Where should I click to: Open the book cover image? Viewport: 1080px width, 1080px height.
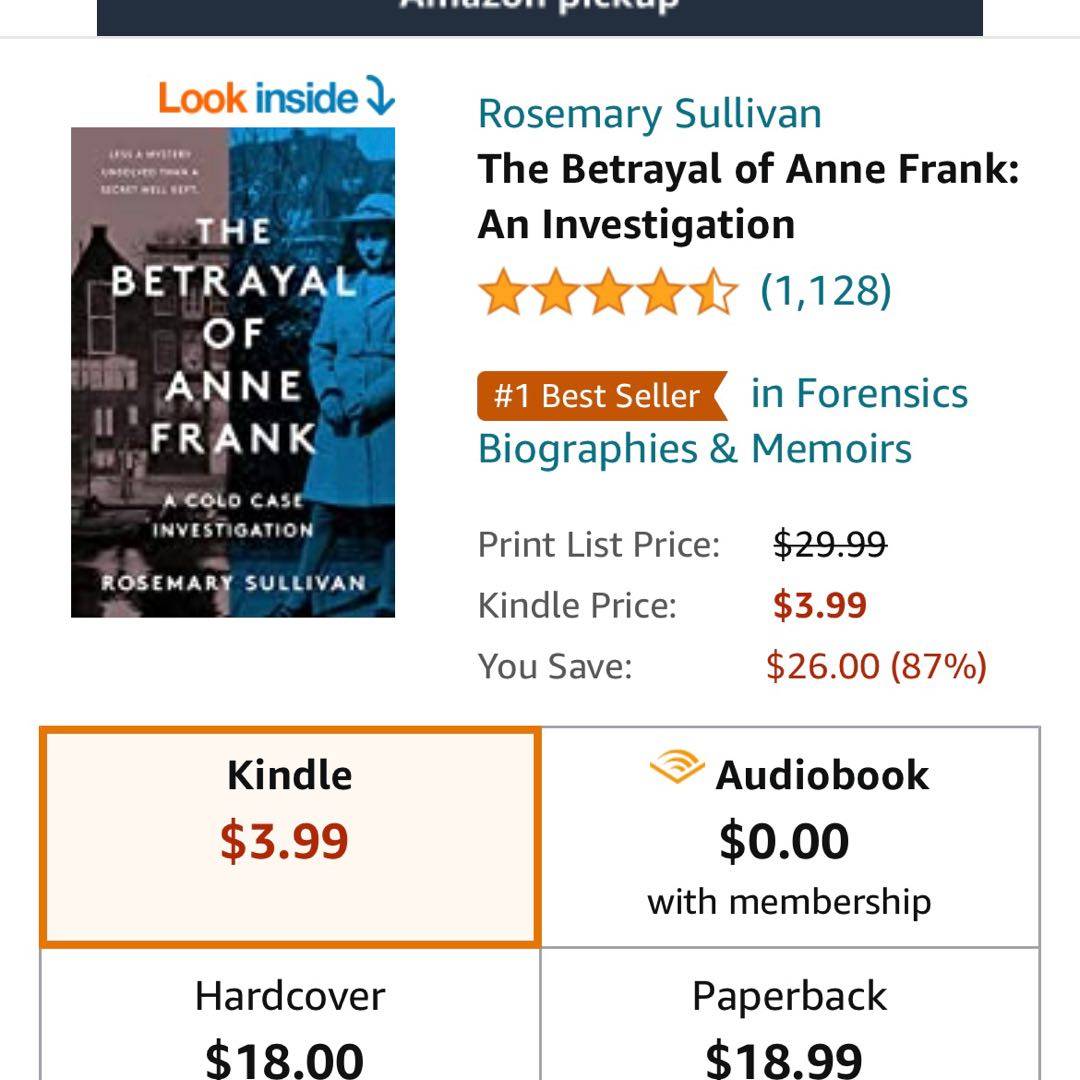(233, 372)
